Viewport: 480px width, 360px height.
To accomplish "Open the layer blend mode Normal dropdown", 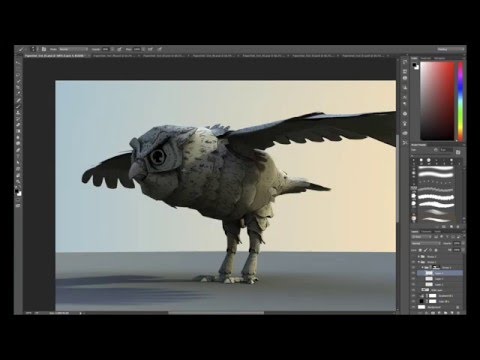I will point(426,243).
